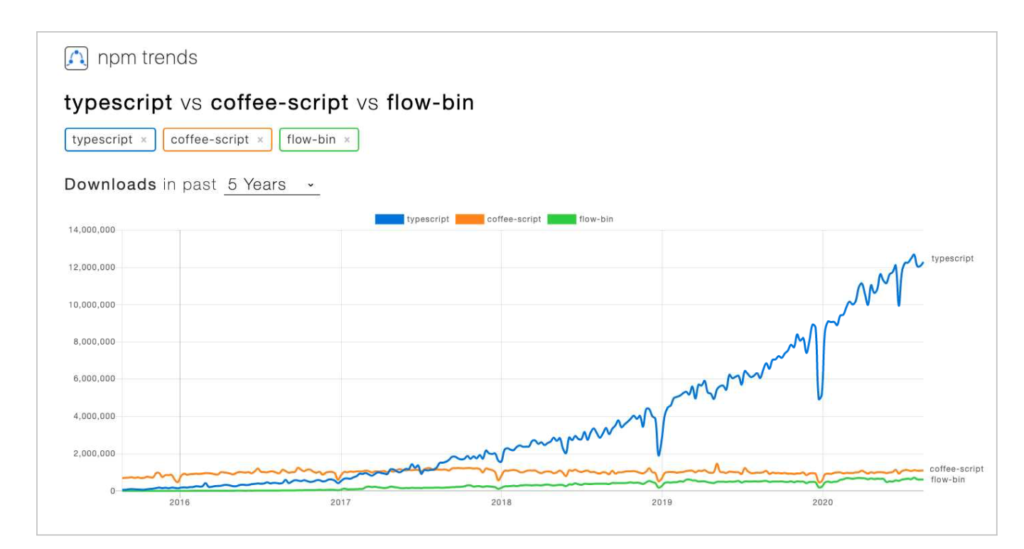
Task: Click the flow-bin legend label text
Action: coord(596,219)
